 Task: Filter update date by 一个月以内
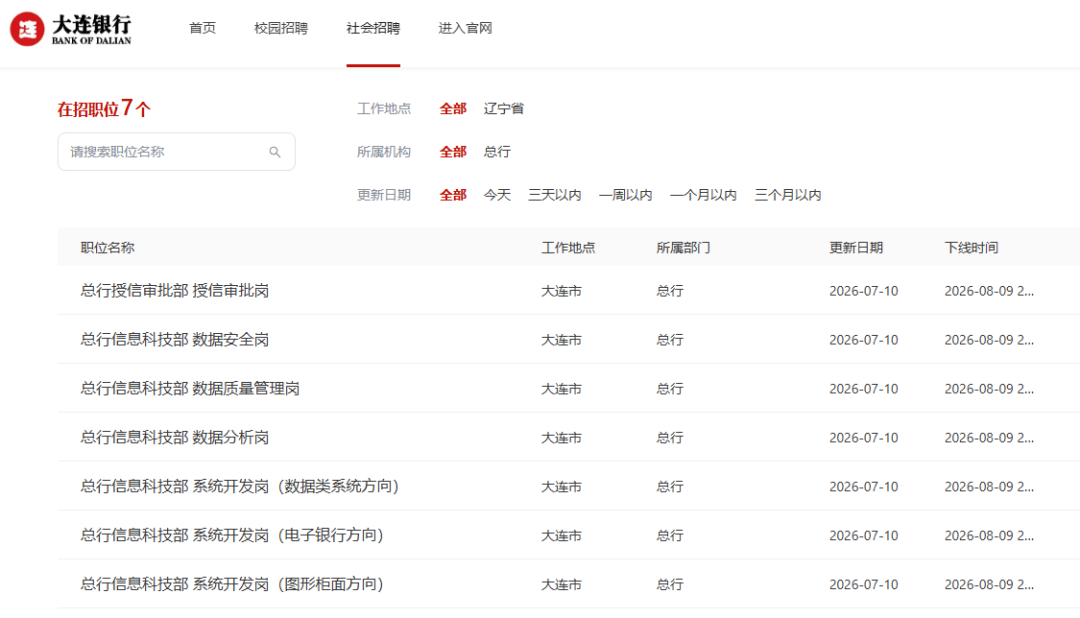(x=703, y=196)
